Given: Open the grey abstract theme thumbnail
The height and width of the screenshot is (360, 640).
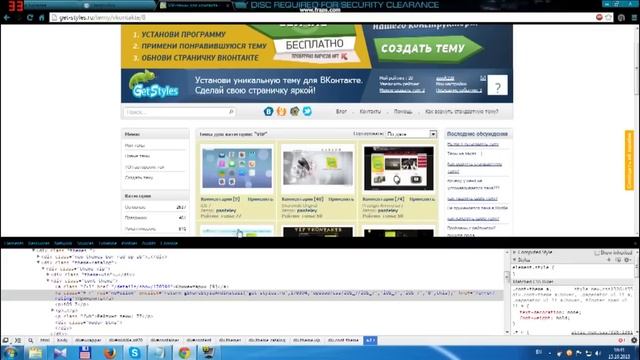Looking at the screenshot, I should point(318,169).
